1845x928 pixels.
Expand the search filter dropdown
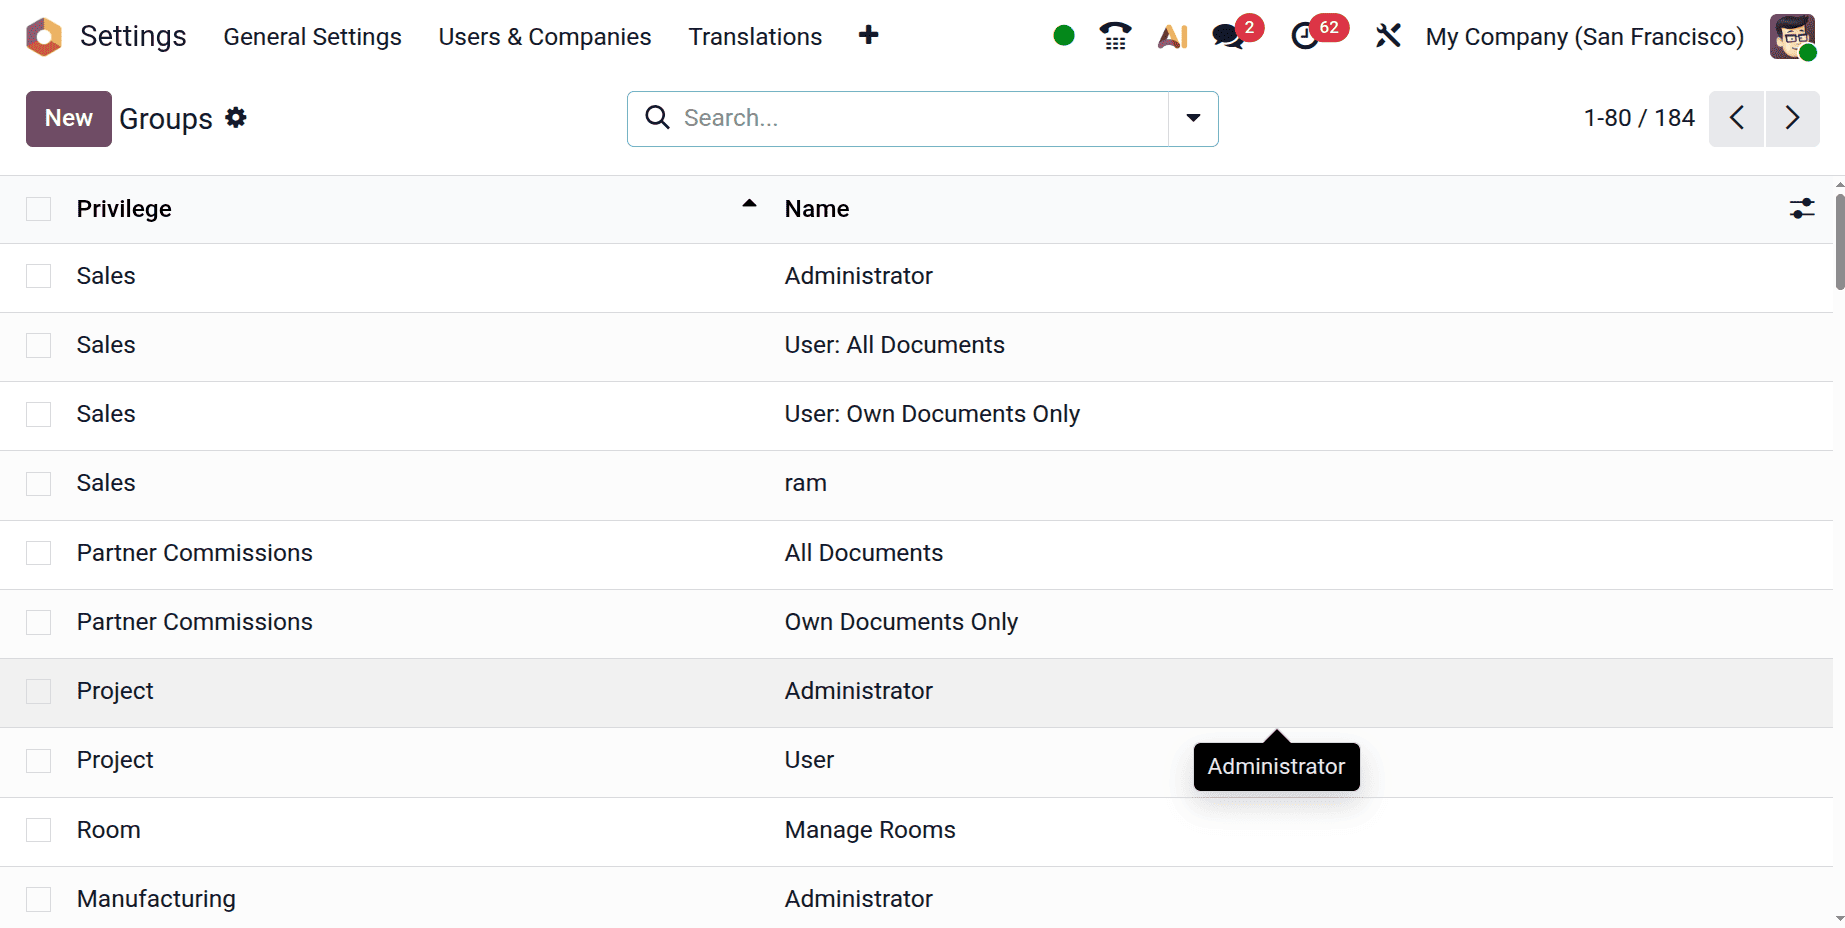tap(1192, 118)
